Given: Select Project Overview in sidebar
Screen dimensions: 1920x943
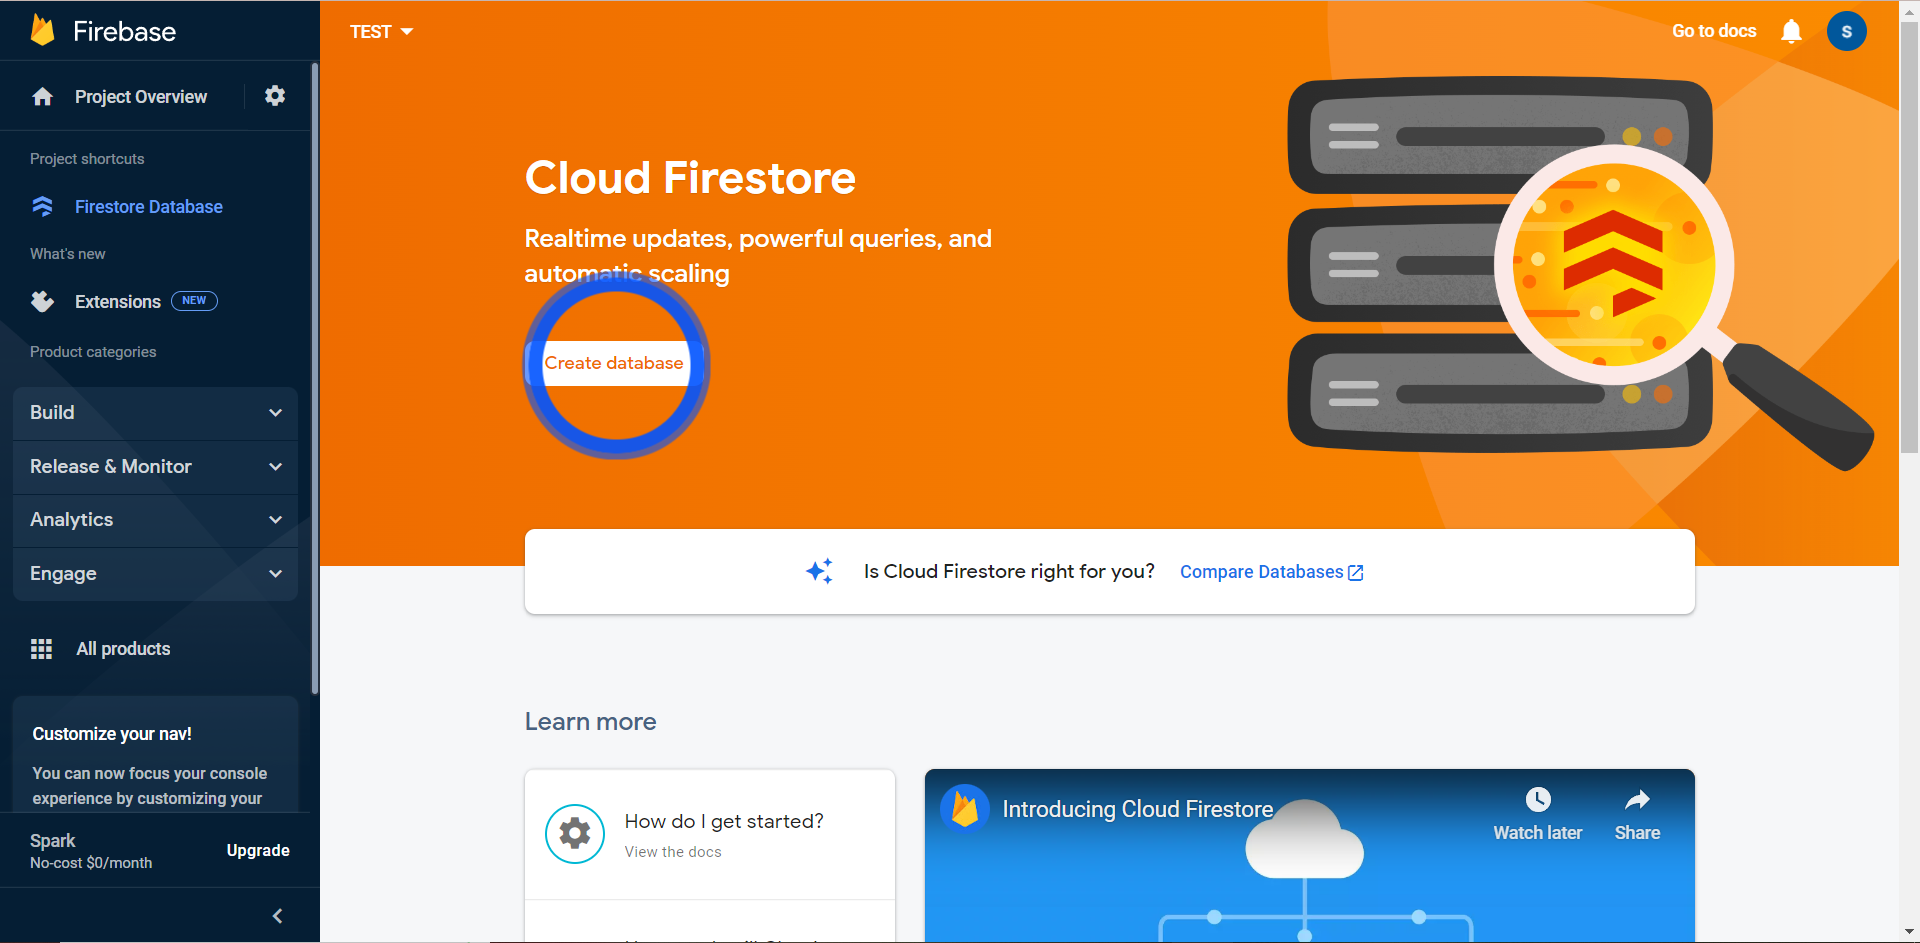Looking at the screenshot, I should point(141,97).
